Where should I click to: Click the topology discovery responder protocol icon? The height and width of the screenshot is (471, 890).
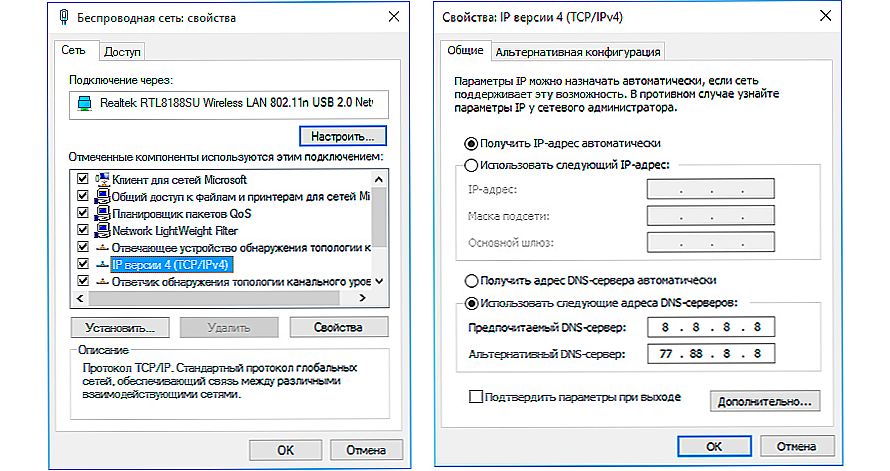(x=102, y=281)
